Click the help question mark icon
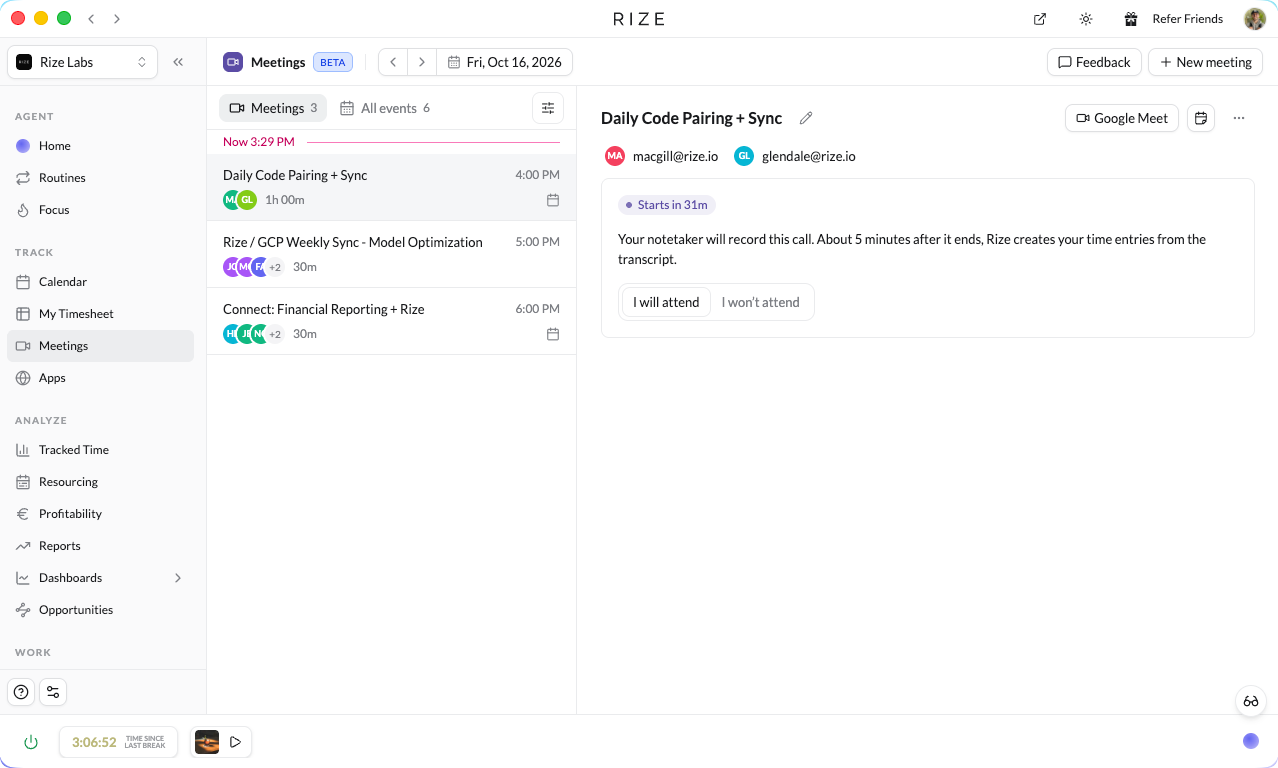This screenshot has width=1278, height=768. [21, 692]
